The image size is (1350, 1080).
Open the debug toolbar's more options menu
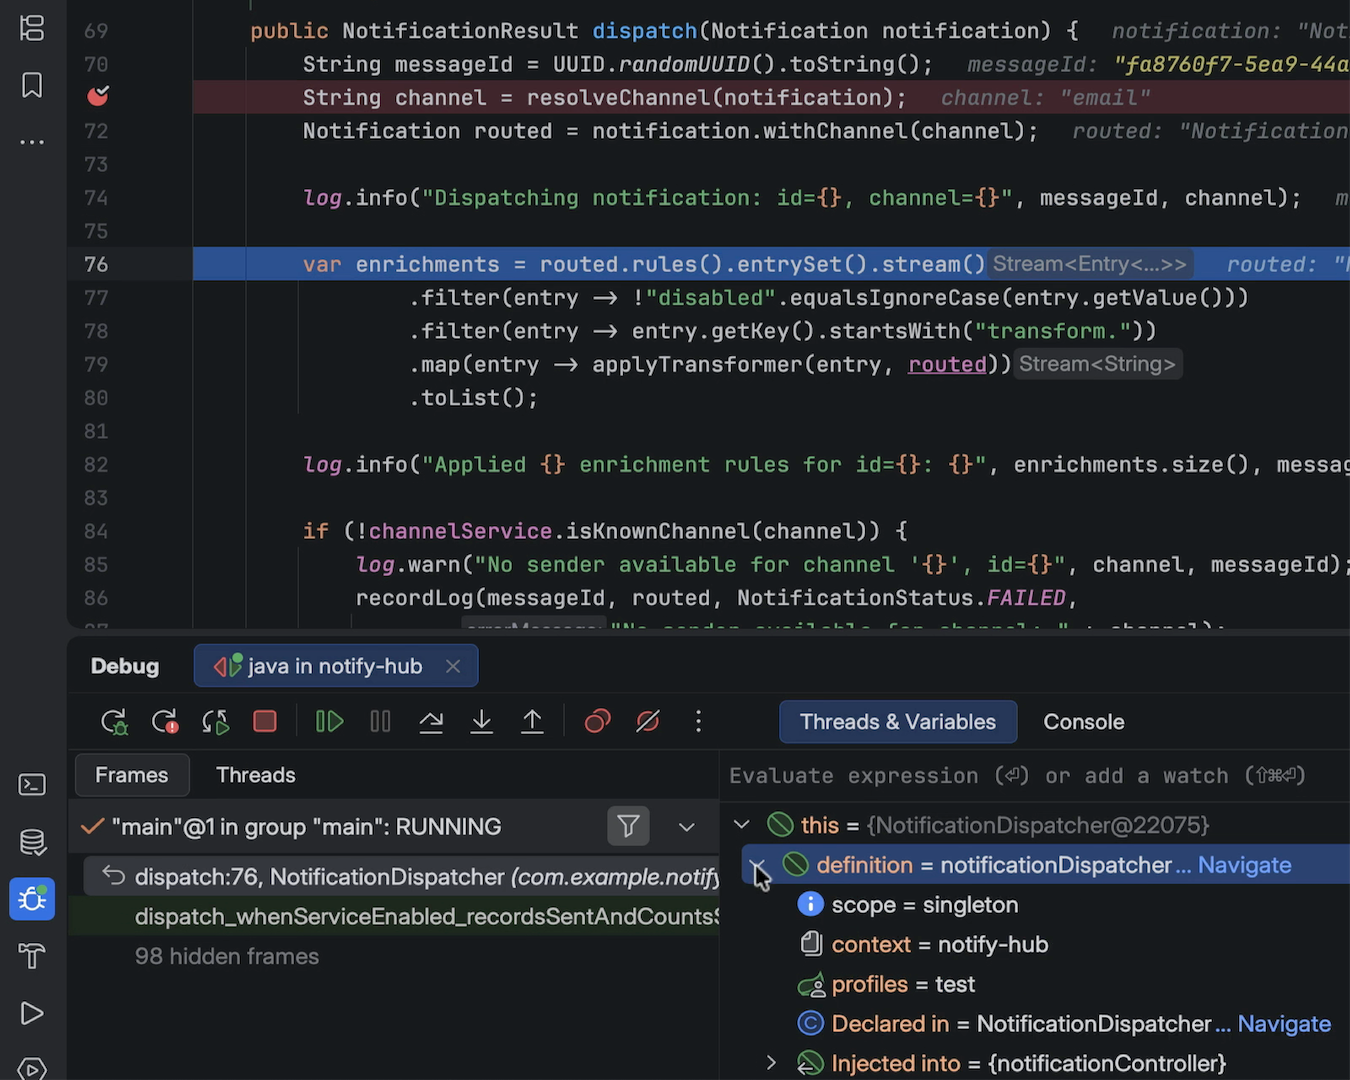click(x=698, y=722)
